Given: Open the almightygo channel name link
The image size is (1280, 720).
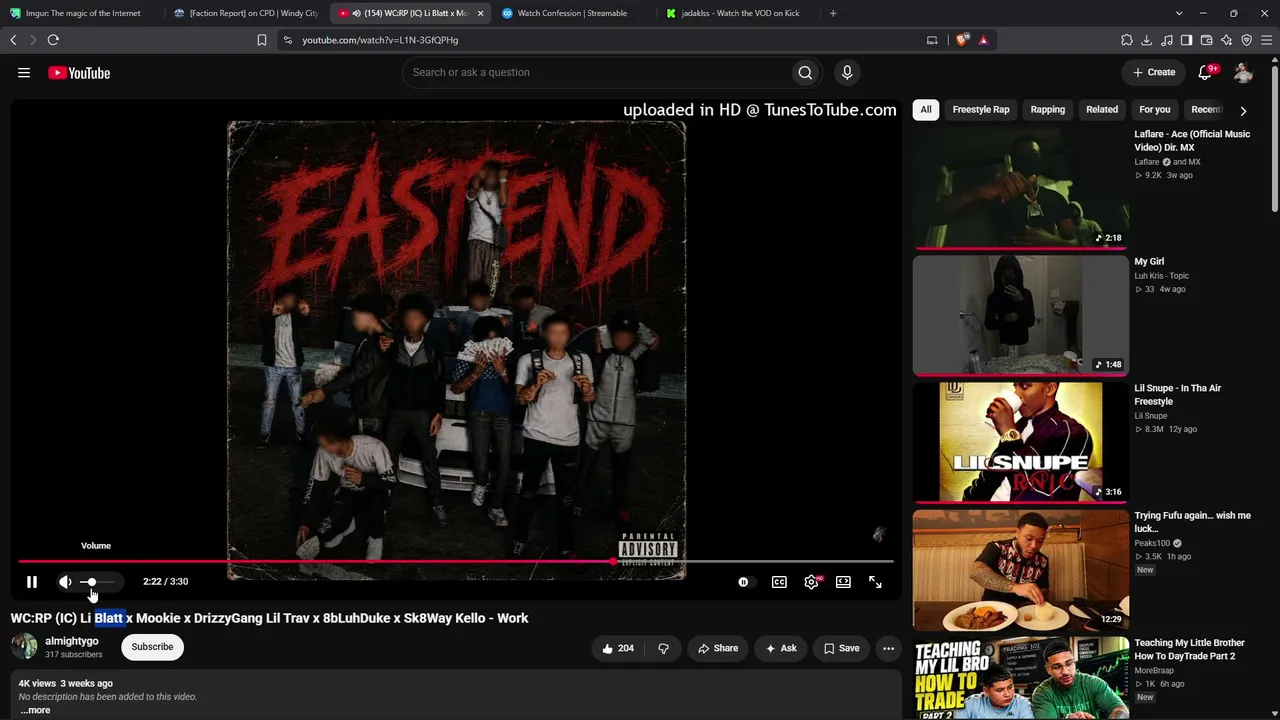Looking at the screenshot, I should coord(72,641).
